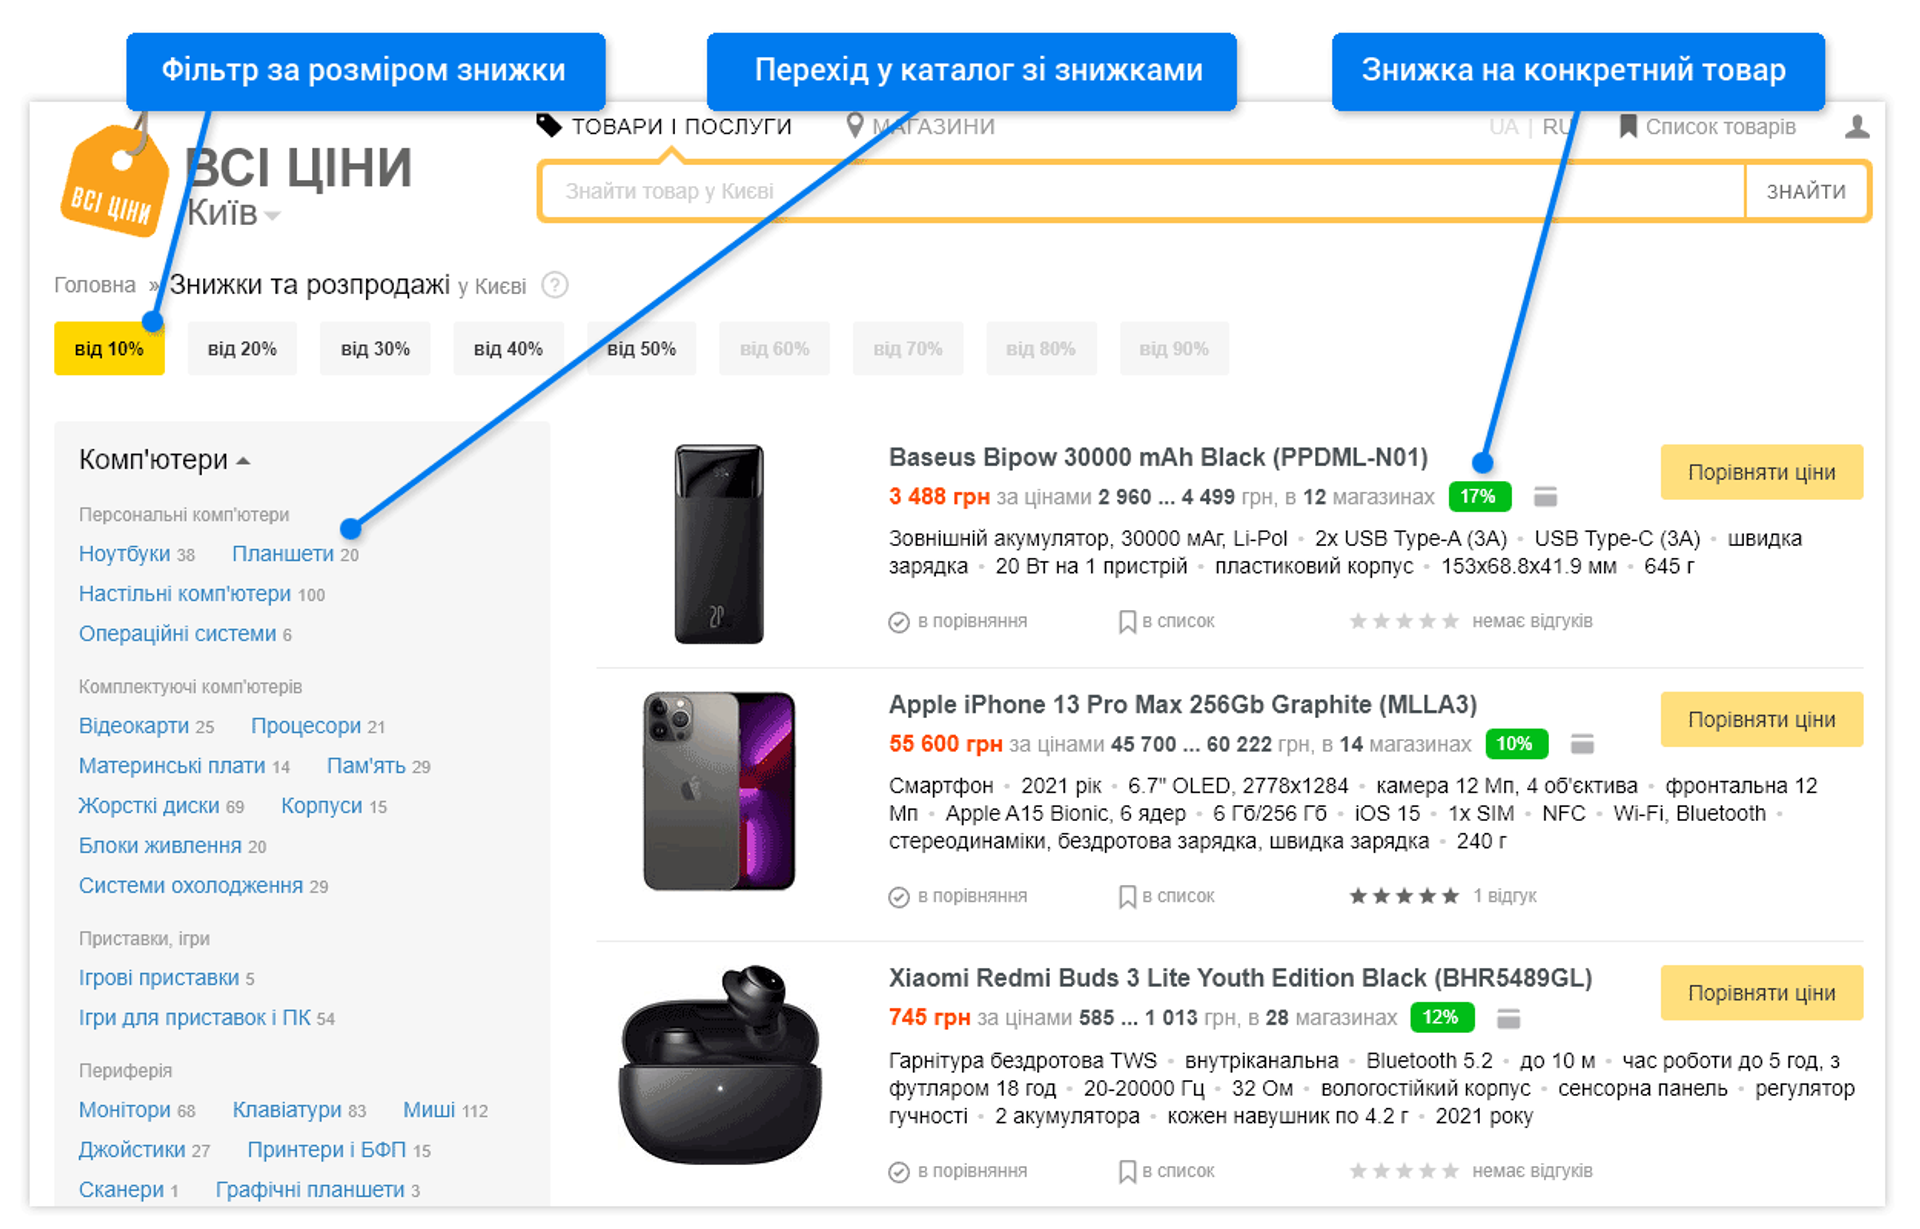Open the bookmark Список товарів icon
The height and width of the screenshot is (1229, 1920).
(1628, 127)
